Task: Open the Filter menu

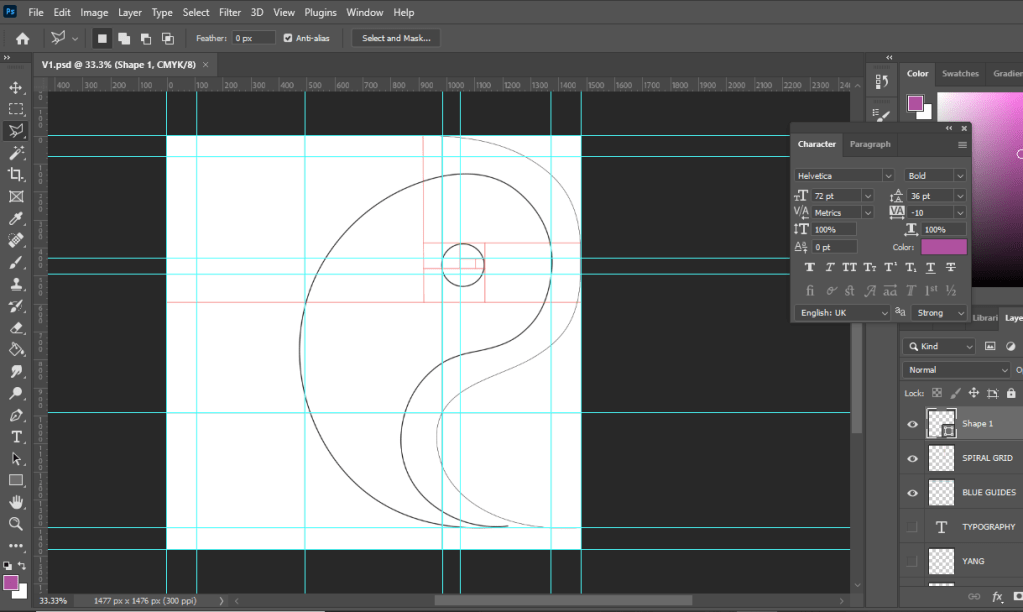Action: (230, 13)
